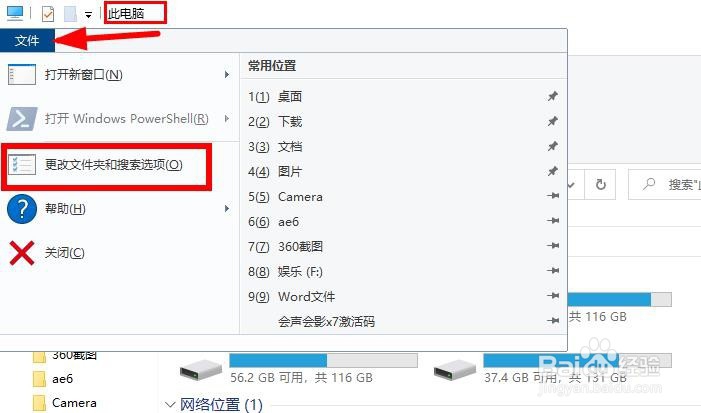Click the refresh icon beside the search box
Viewport: 701px width, 413px height.
pyautogui.click(x=601, y=184)
